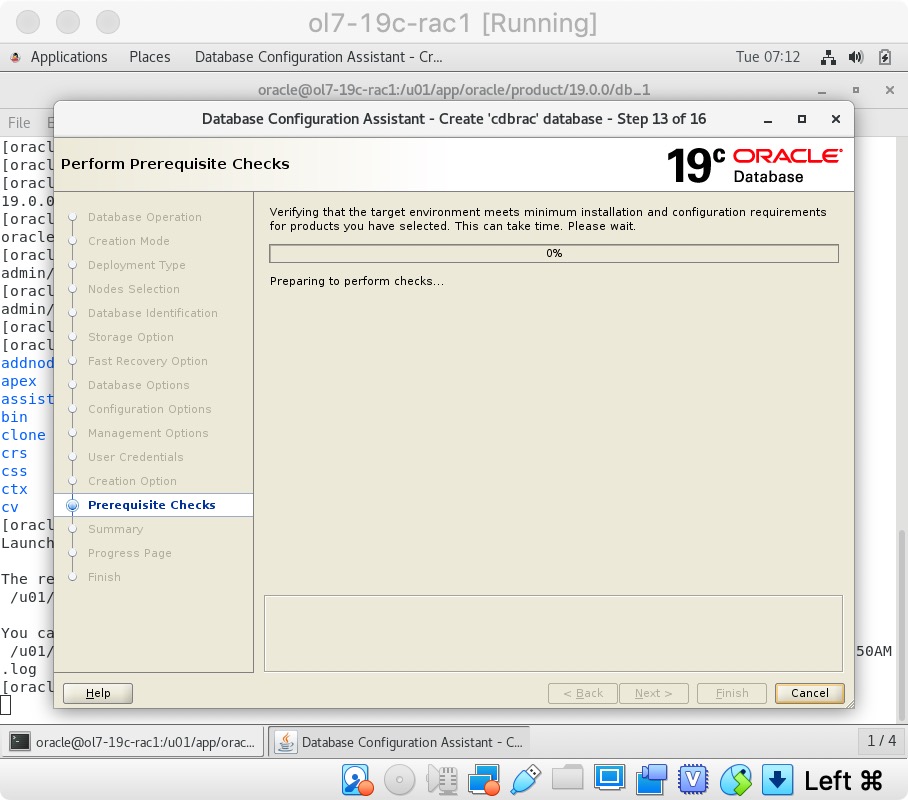This screenshot has width=908, height=800.
Task: Click the VirtualBox network adapters icon
Action: pyautogui.click(x=484, y=780)
